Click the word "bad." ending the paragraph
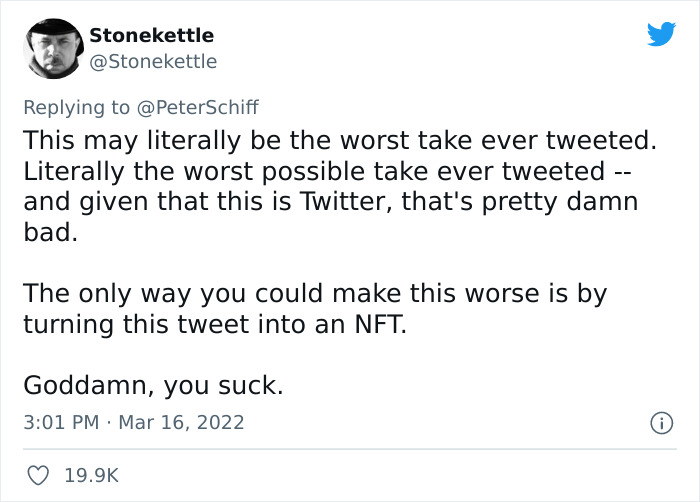 point(49,235)
